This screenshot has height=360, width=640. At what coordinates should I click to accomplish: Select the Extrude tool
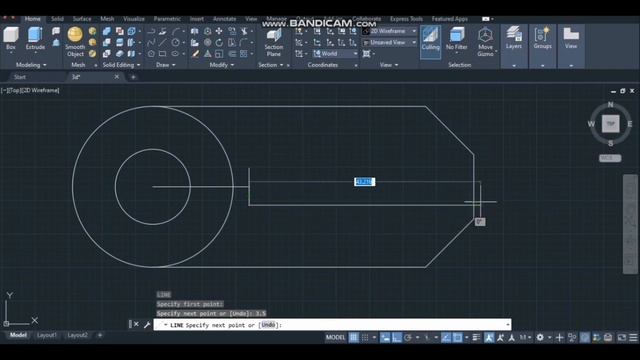(x=35, y=38)
